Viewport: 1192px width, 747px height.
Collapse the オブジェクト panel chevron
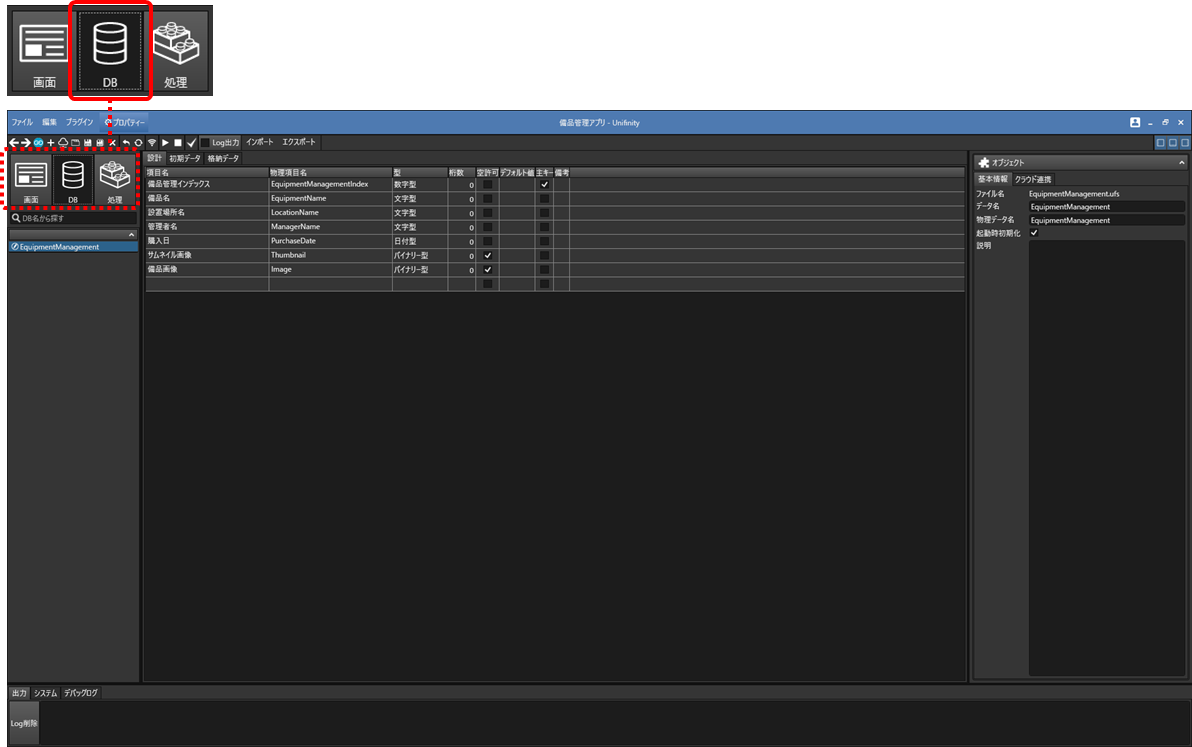tap(1181, 163)
